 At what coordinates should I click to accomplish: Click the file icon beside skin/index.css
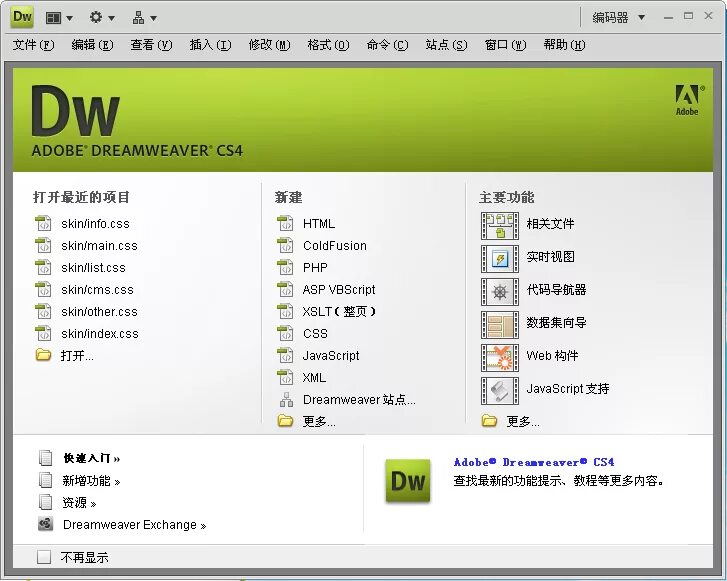[x=43, y=333]
